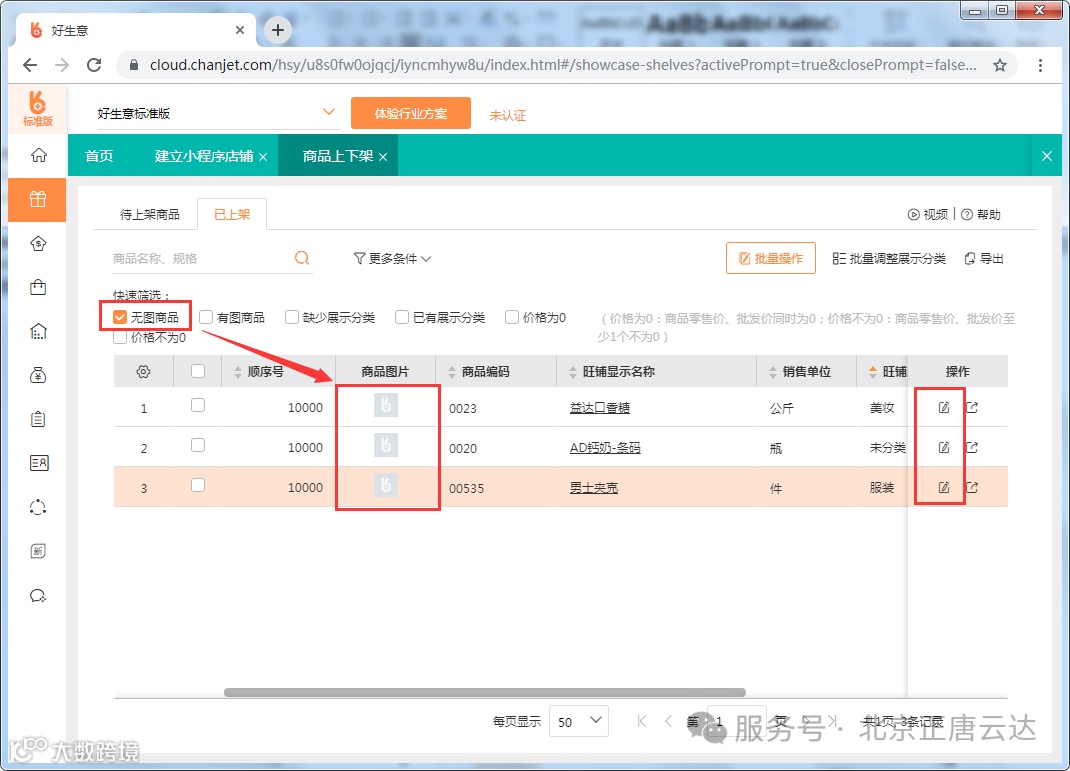This screenshot has width=1070, height=771.
Task: Uncheck 无图商品 filter
Action: click(x=120, y=317)
